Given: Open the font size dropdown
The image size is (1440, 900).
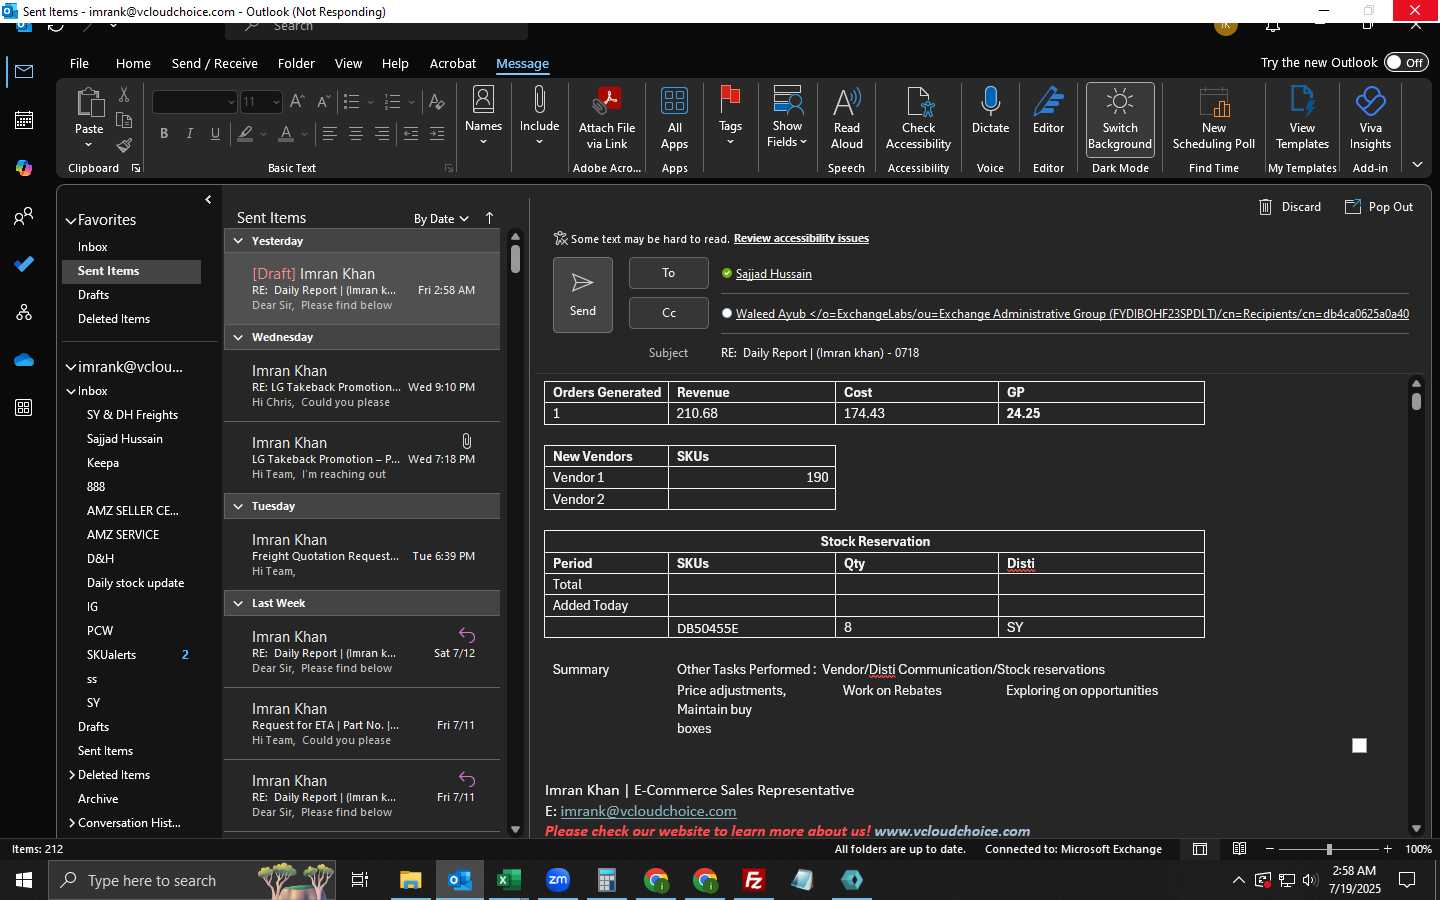Looking at the screenshot, I should tap(275, 102).
